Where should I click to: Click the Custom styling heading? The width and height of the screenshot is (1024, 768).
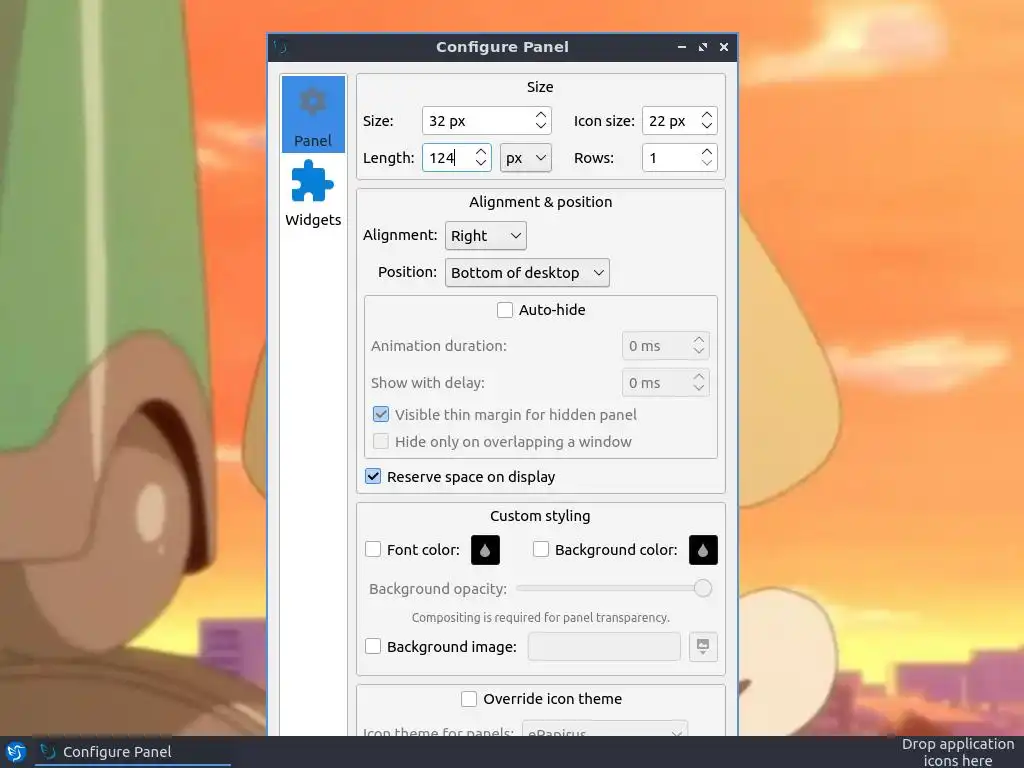540,516
